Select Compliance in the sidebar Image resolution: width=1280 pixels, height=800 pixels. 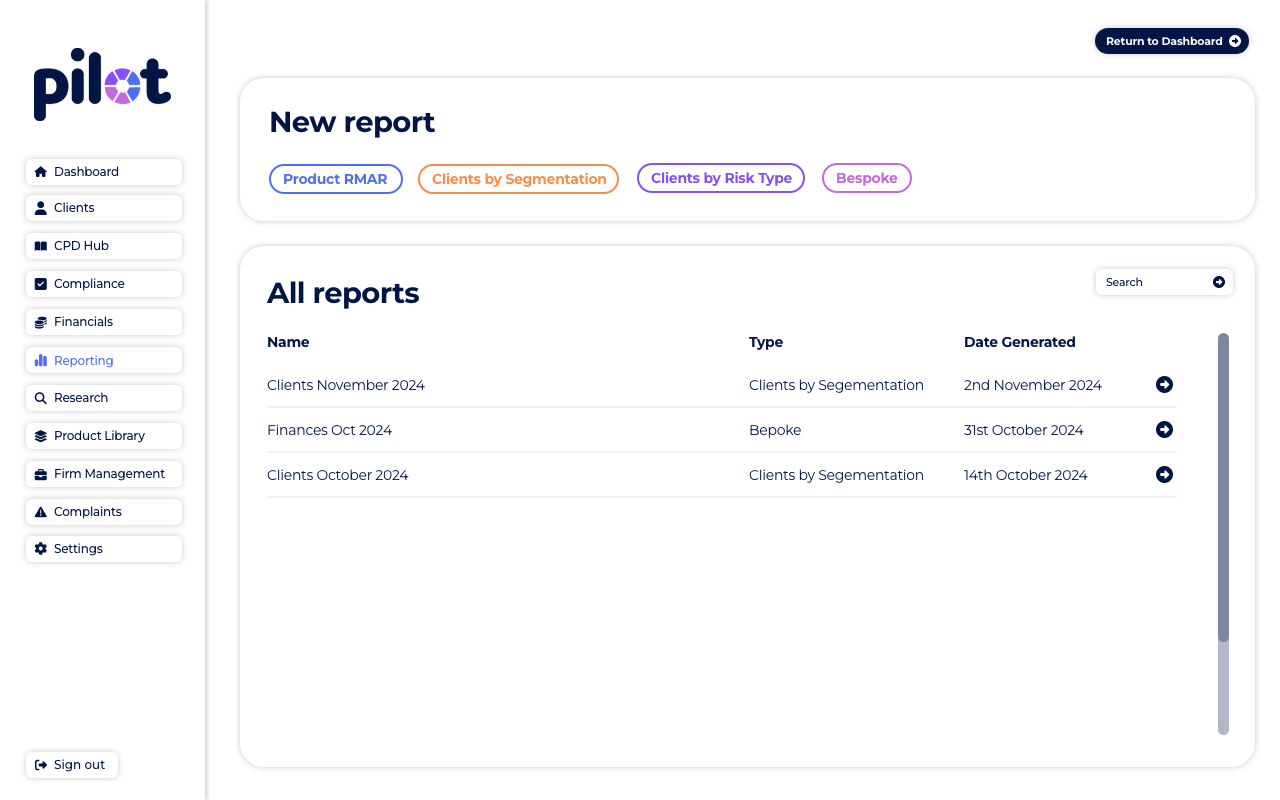104,284
